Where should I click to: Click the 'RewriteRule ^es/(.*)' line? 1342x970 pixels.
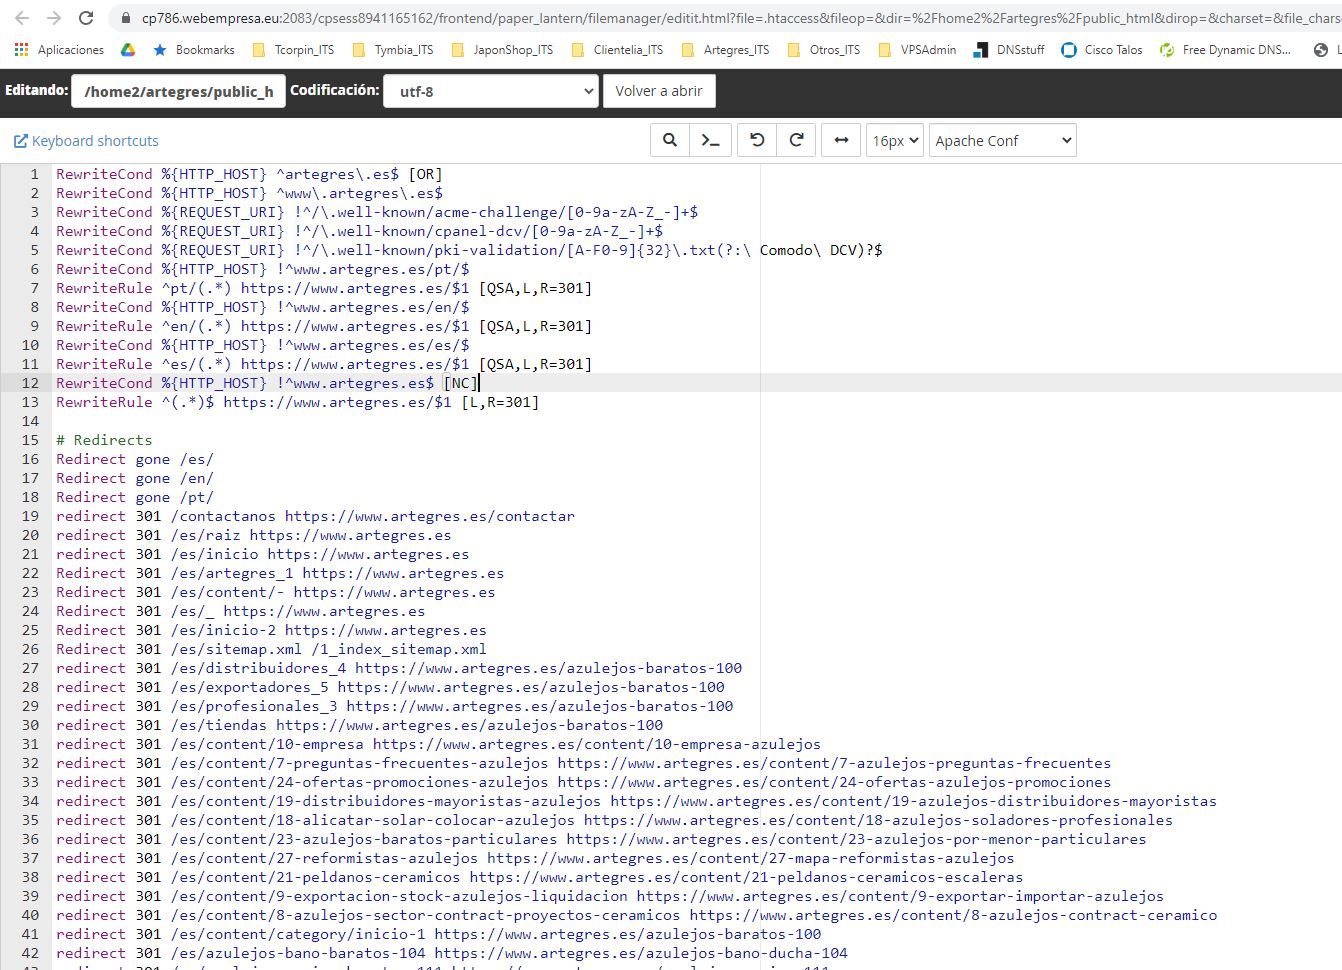pos(324,364)
